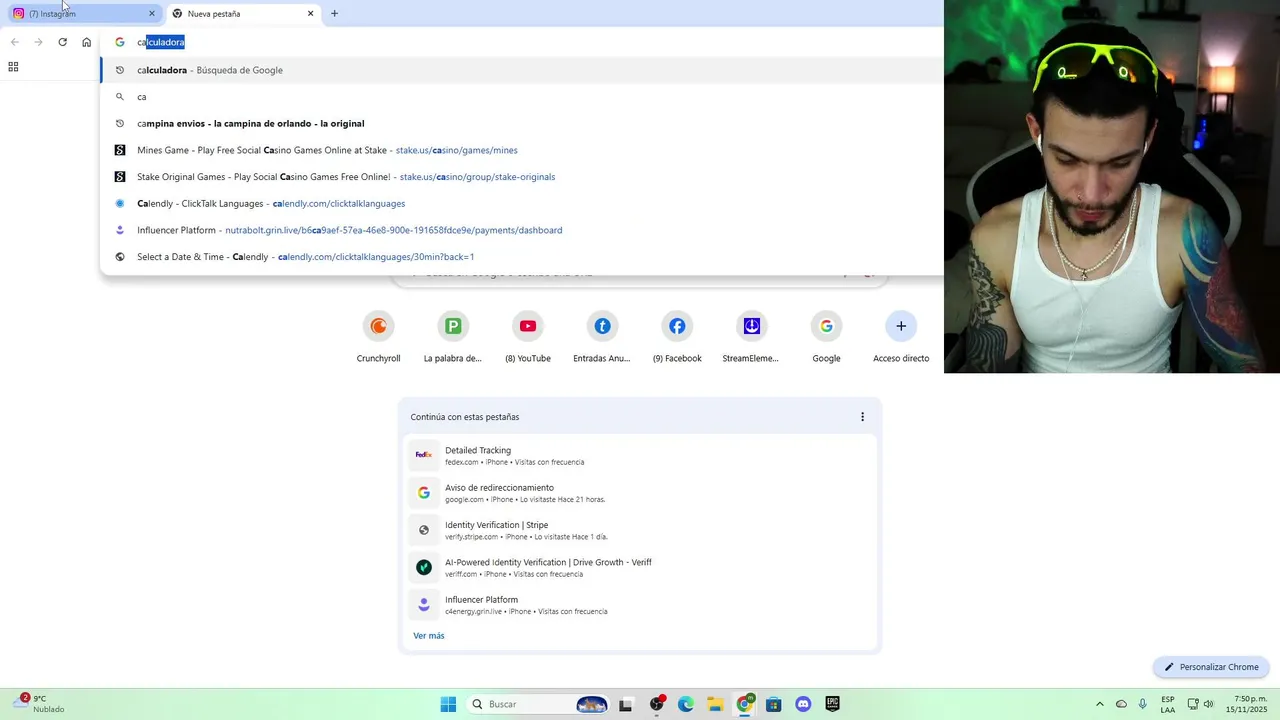
Task: Click the Ver más link
Action: click(429, 636)
